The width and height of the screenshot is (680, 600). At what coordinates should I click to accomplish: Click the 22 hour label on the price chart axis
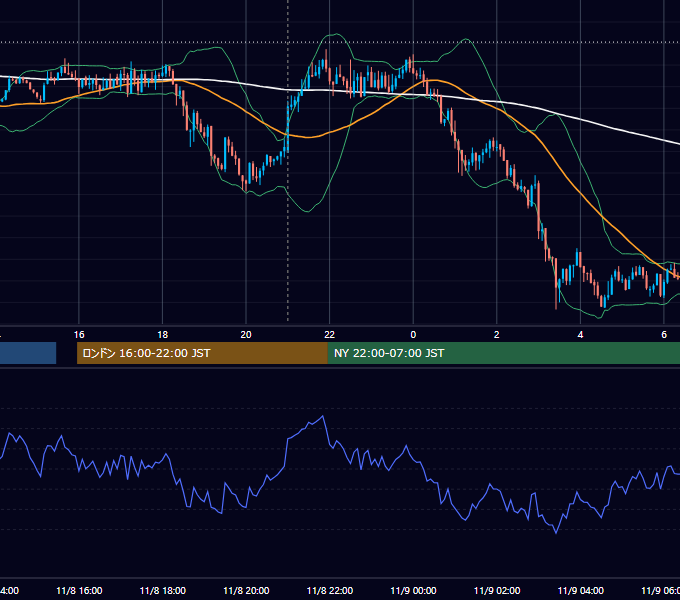pyautogui.click(x=330, y=335)
